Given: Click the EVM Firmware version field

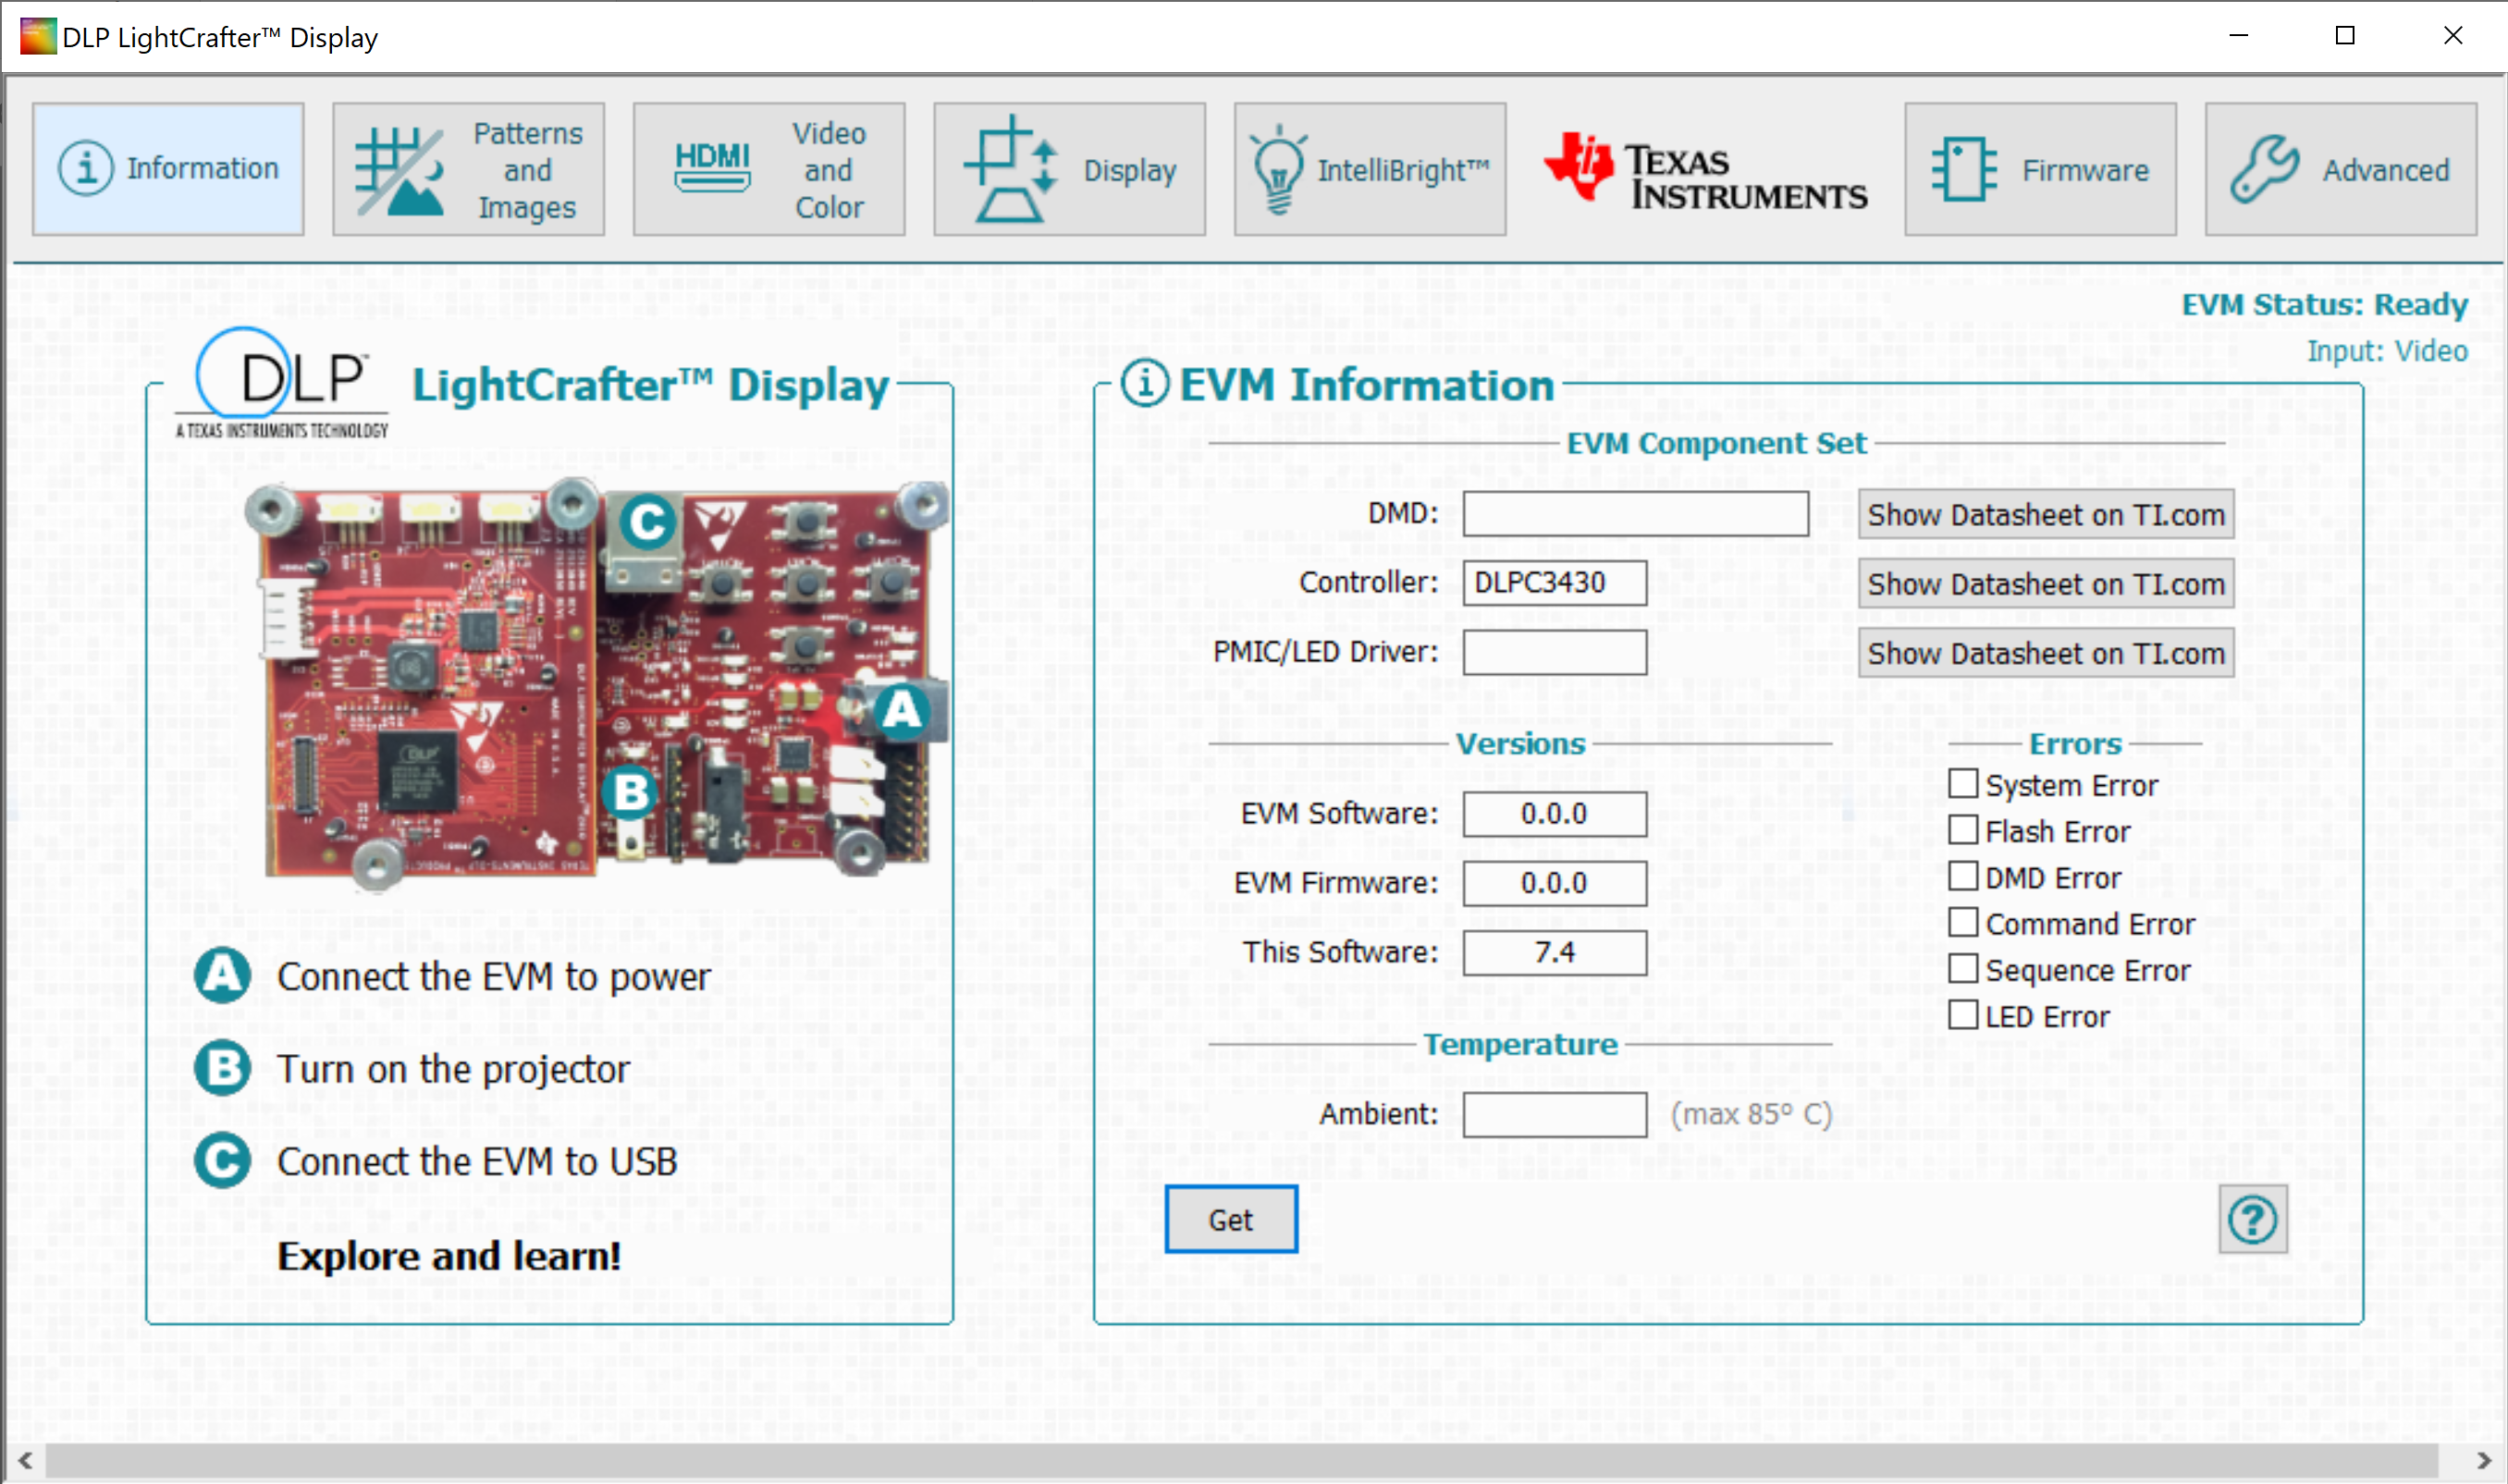Looking at the screenshot, I should tap(1555, 884).
